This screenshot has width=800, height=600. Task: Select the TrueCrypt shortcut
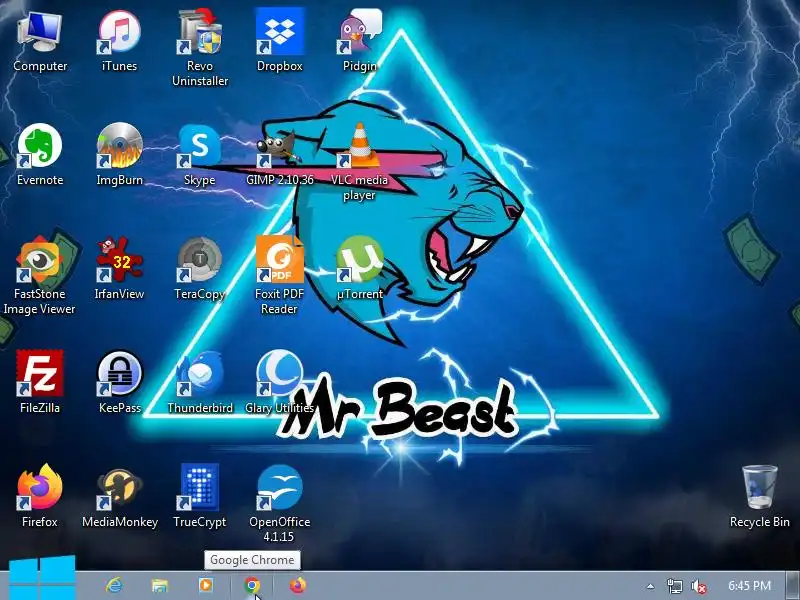click(x=200, y=487)
